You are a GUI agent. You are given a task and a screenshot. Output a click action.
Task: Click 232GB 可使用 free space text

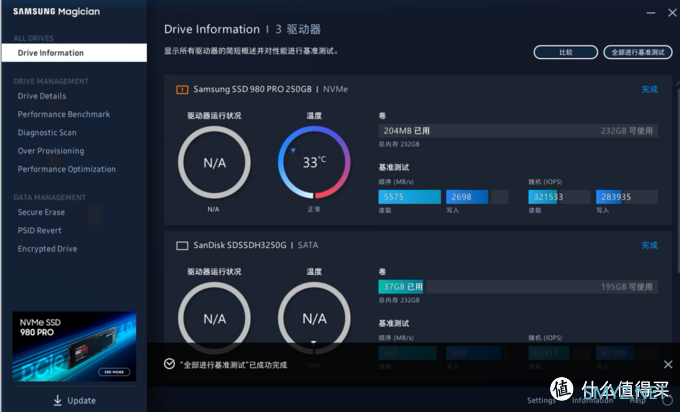point(627,131)
